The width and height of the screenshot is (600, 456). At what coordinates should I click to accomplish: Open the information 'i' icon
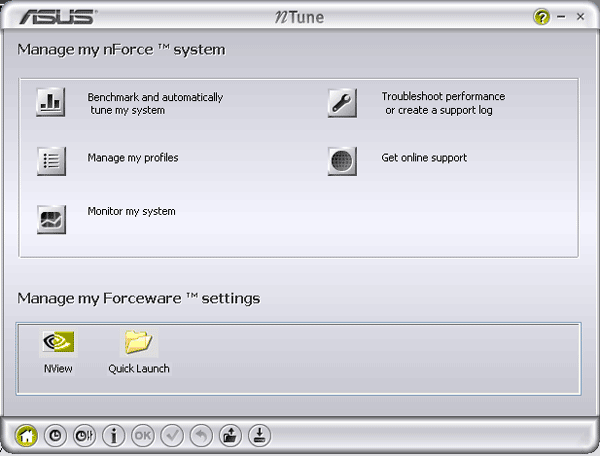[x=114, y=435]
